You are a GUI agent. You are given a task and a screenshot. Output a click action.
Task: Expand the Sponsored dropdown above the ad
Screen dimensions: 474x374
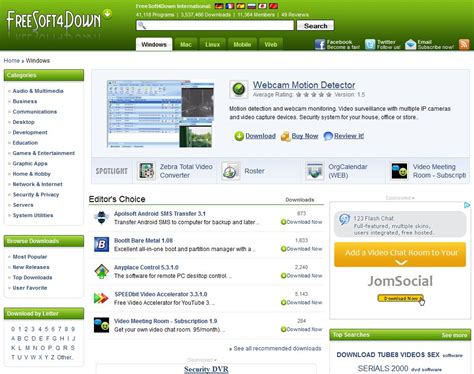(x=400, y=198)
